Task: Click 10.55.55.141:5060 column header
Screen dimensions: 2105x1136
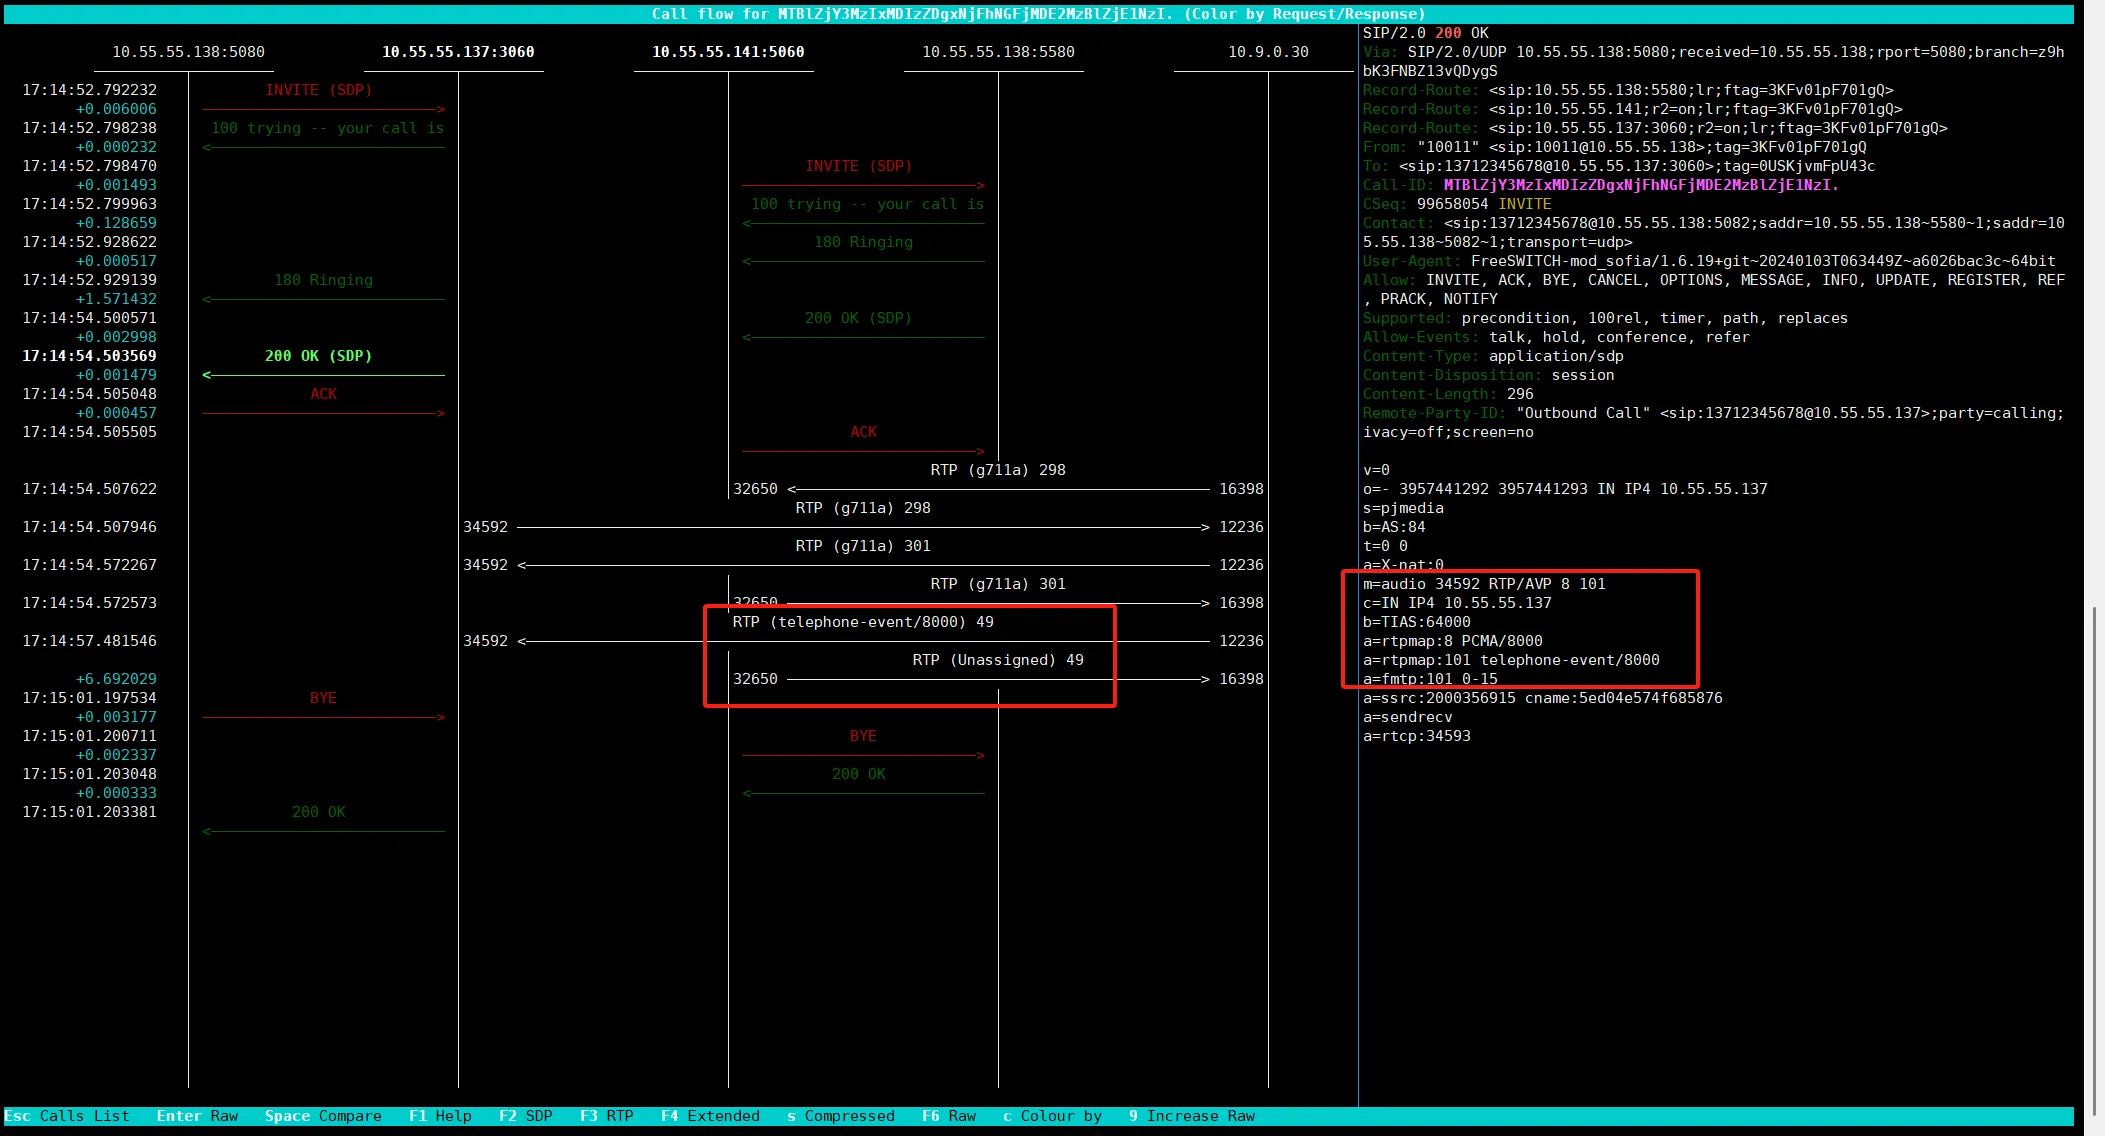Action: (x=728, y=52)
